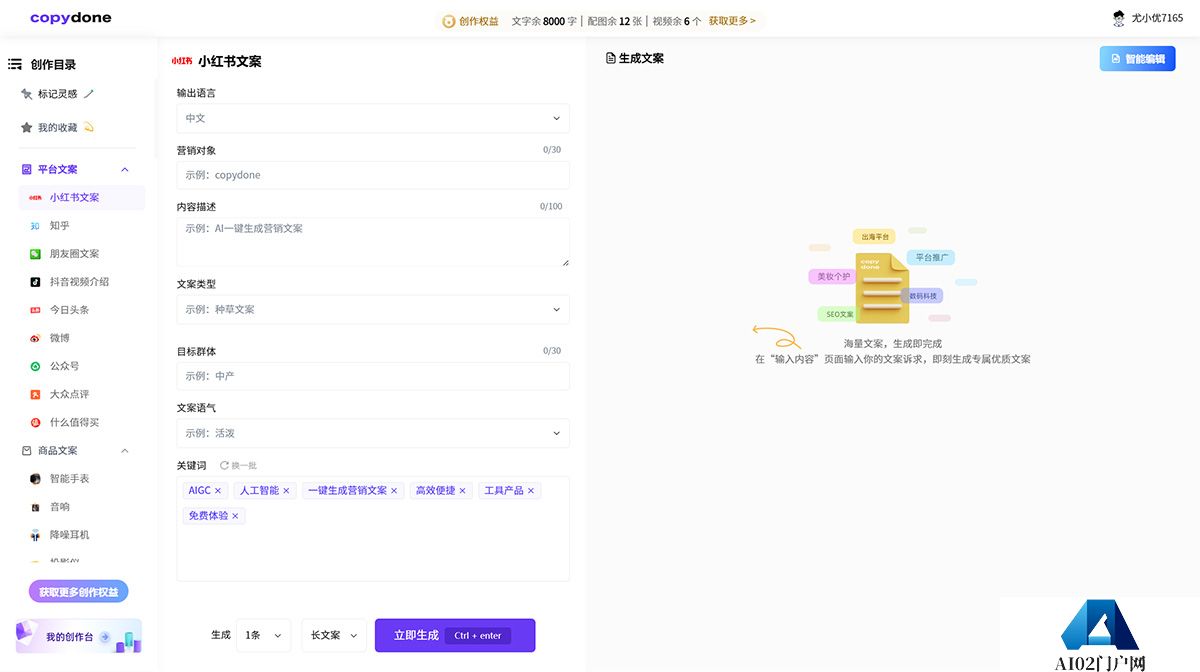The width and height of the screenshot is (1200, 672).
Task: Open the 输出语言 dropdown
Action: (x=373, y=118)
